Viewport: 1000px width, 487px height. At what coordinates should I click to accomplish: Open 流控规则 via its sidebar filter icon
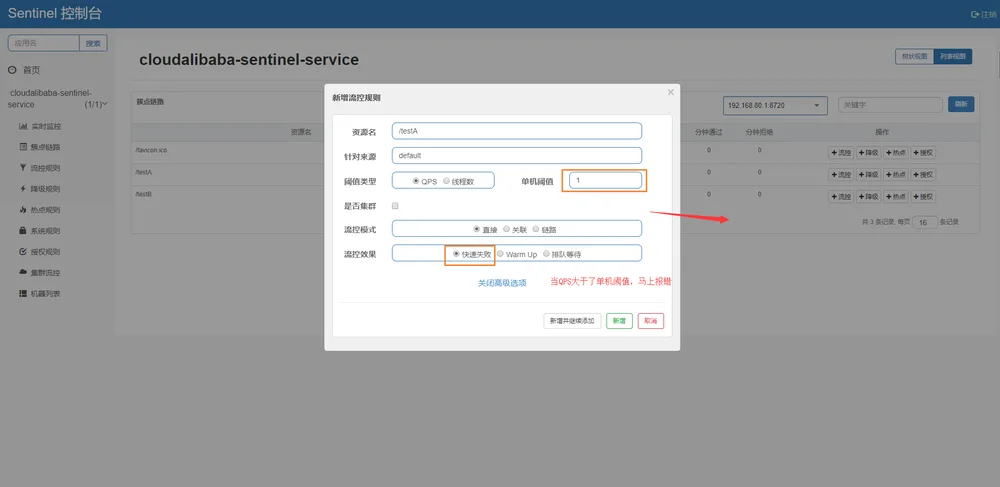point(24,168)
